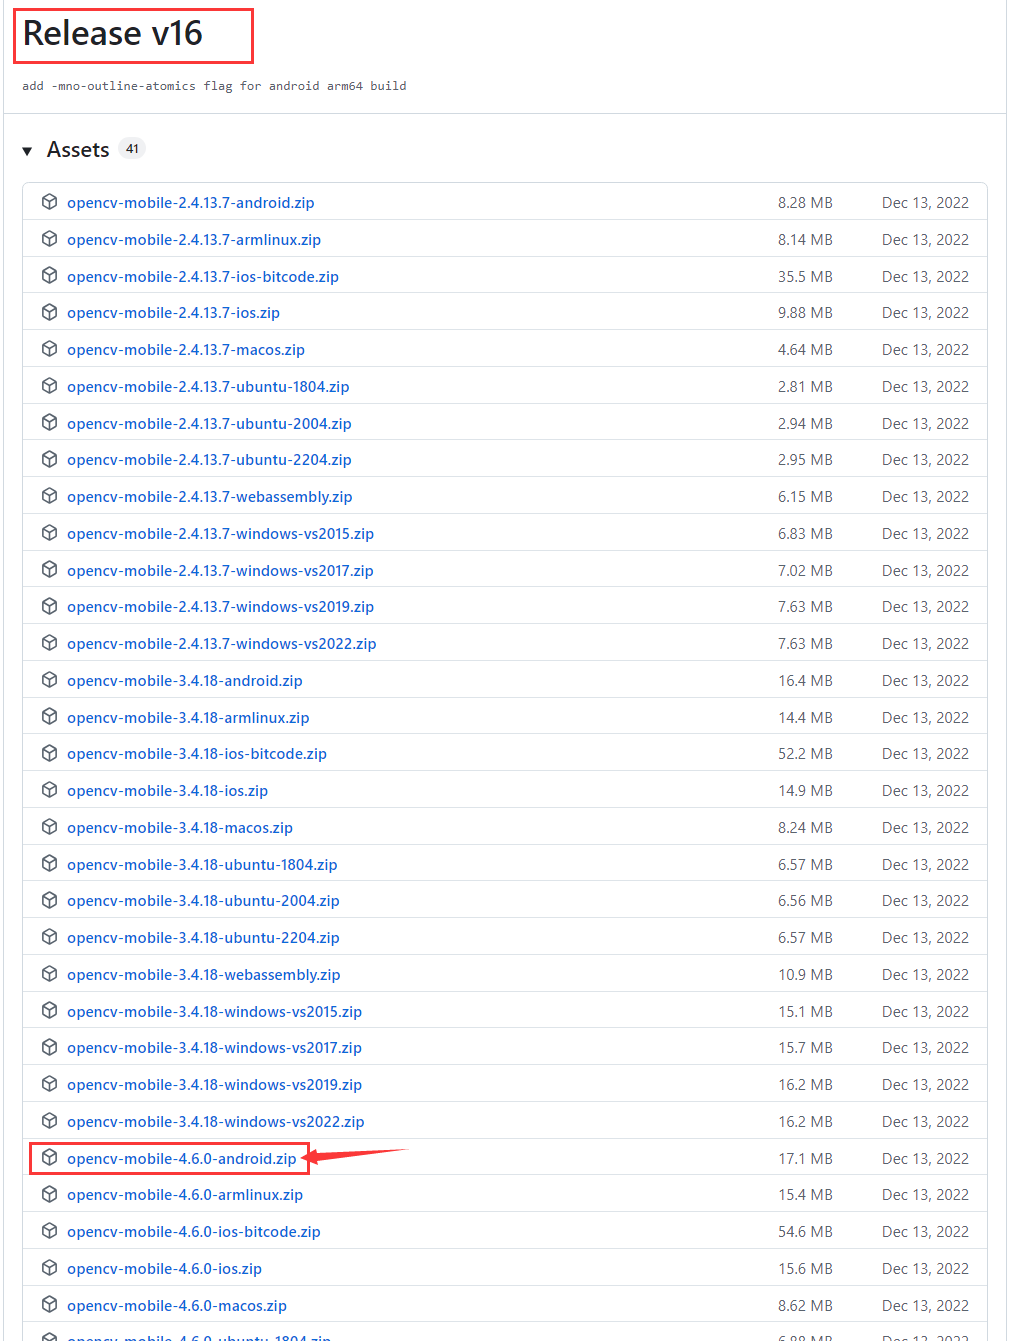Download opencv-mobile-3.4.18-ubuntu-2004.zip
The image size is (1027, 1341).
(x=203, y=901)
